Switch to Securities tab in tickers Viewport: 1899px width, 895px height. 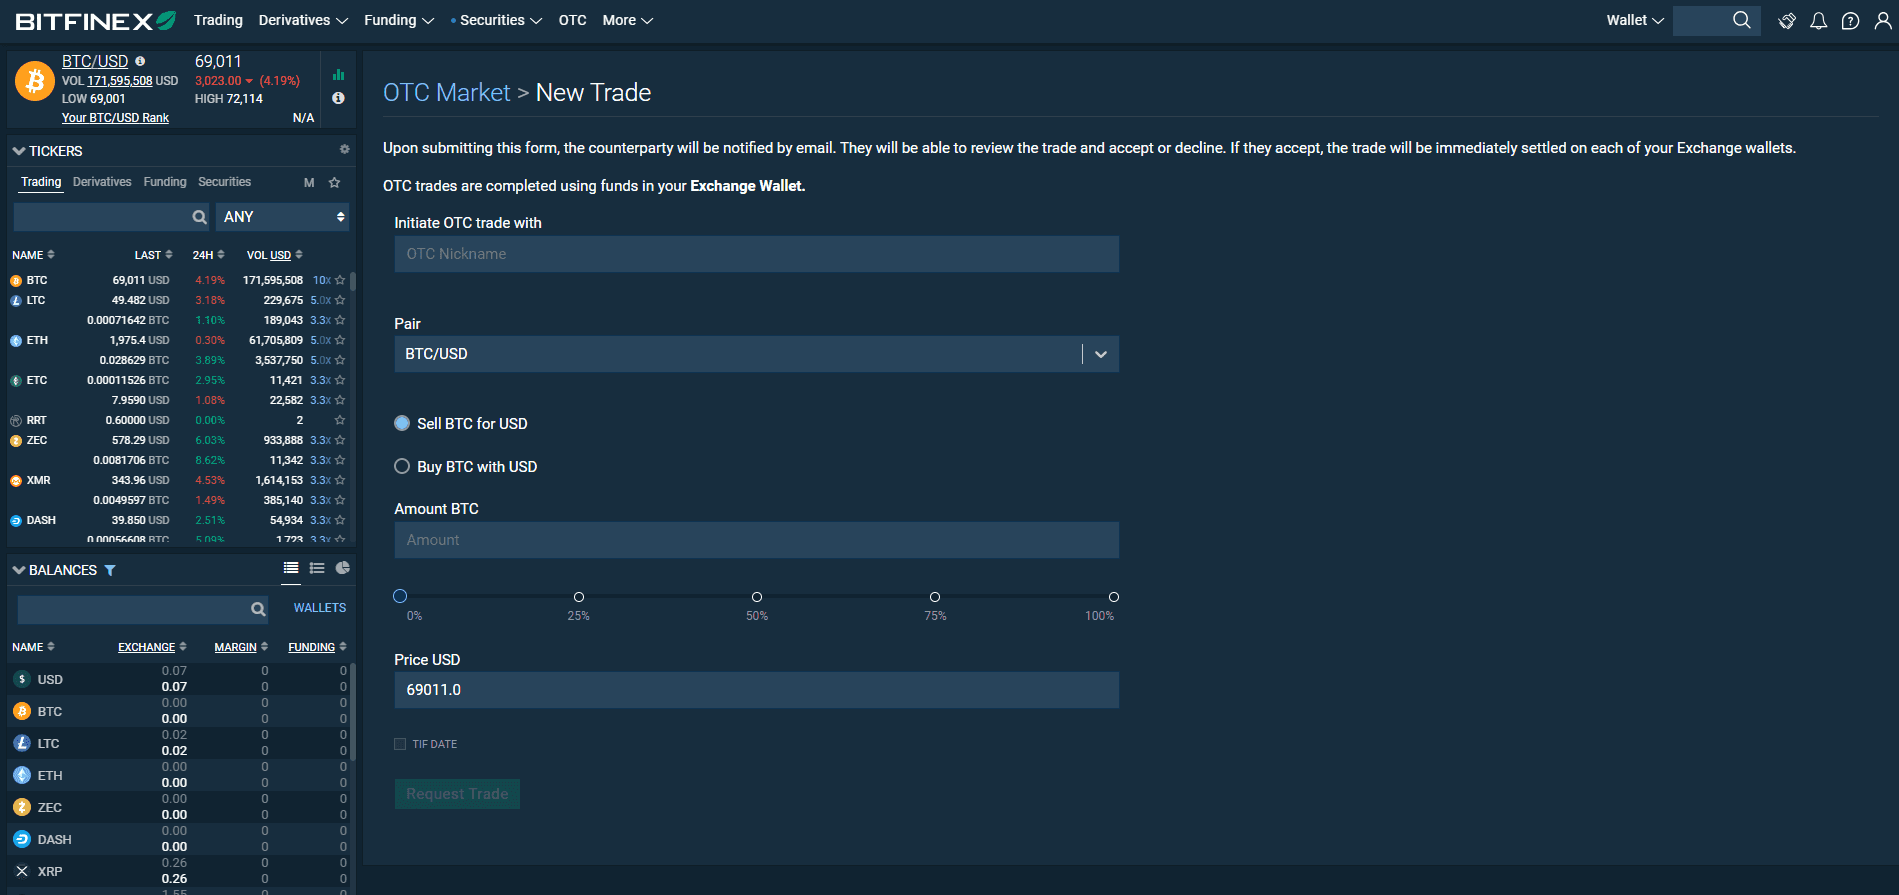tap(224, 182)
